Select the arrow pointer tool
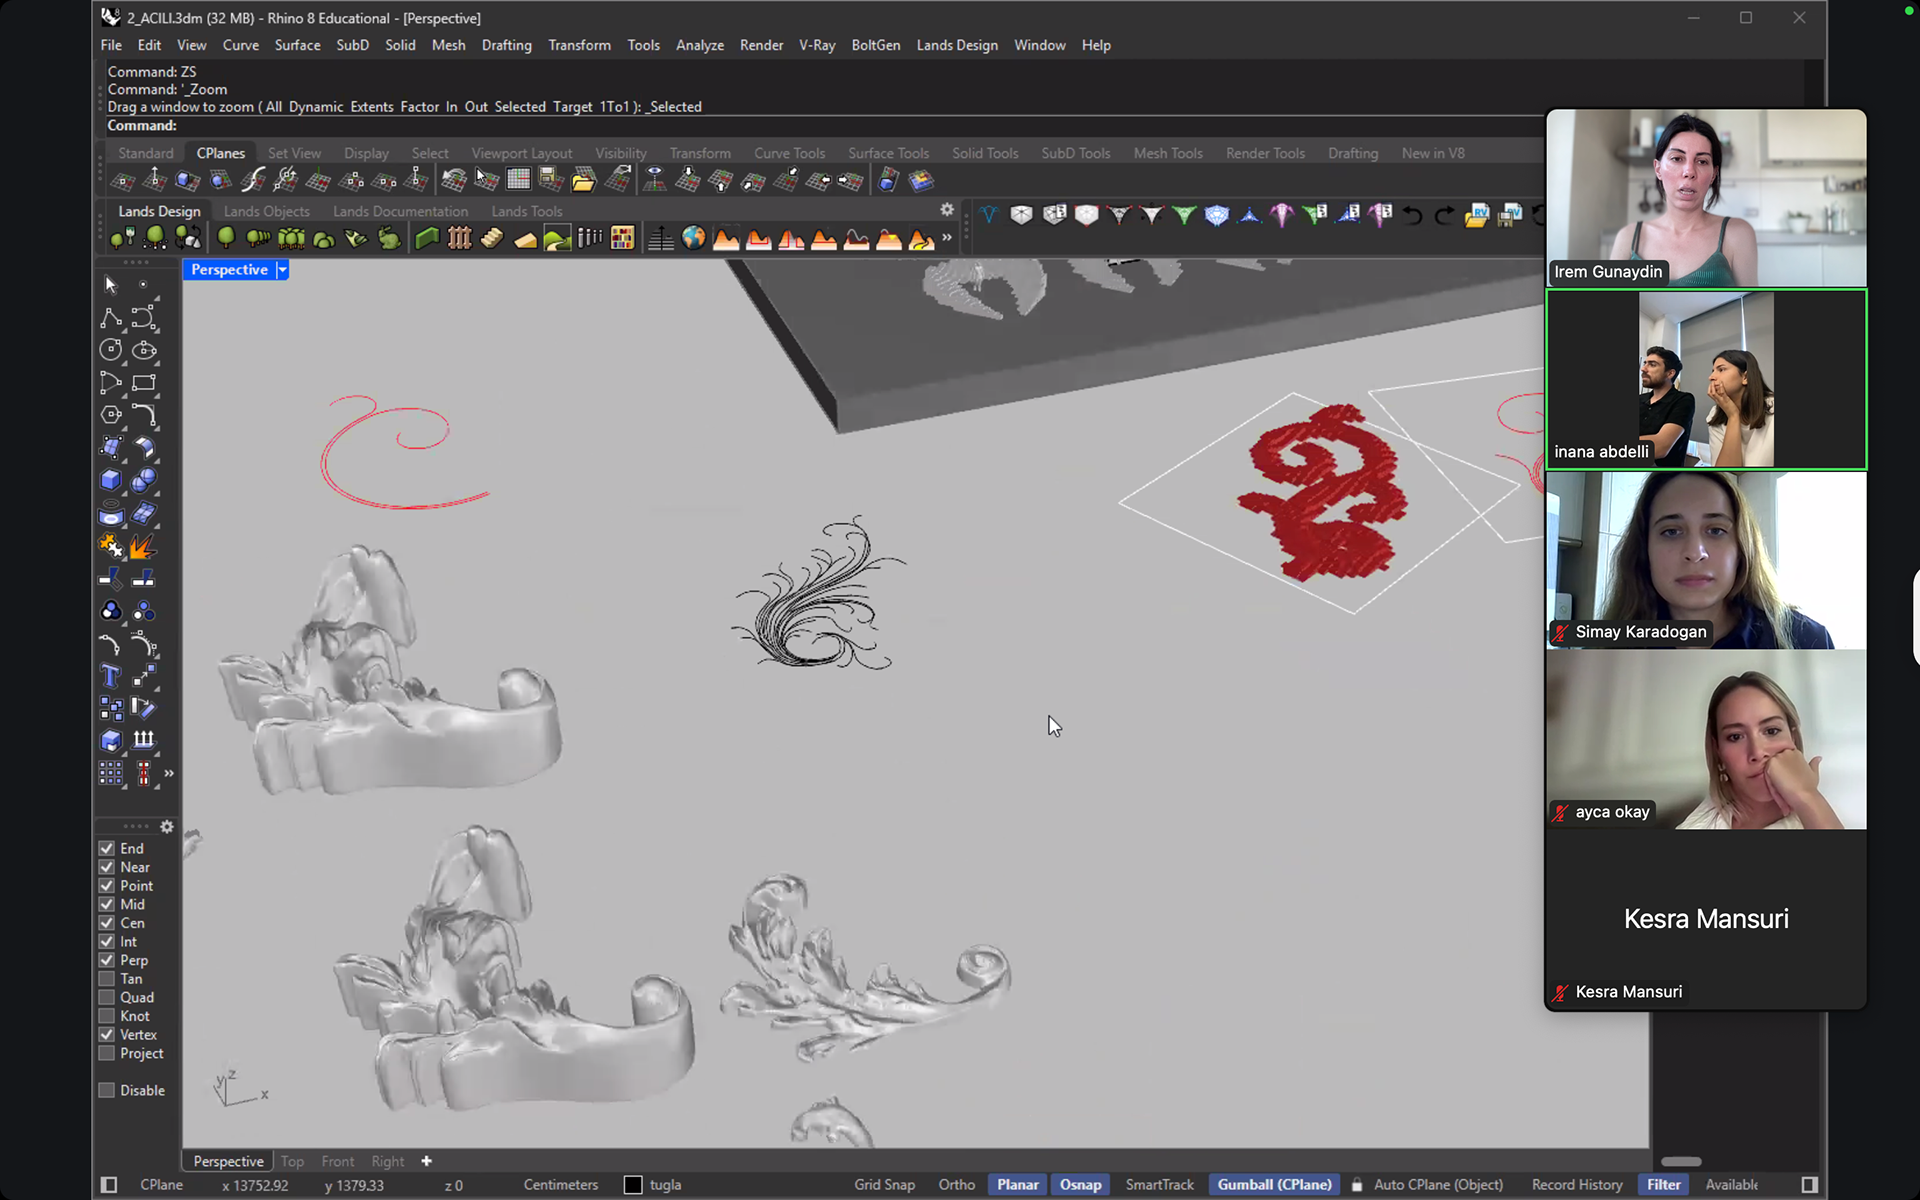1920x1200 pixels. (x=111, y=286)
